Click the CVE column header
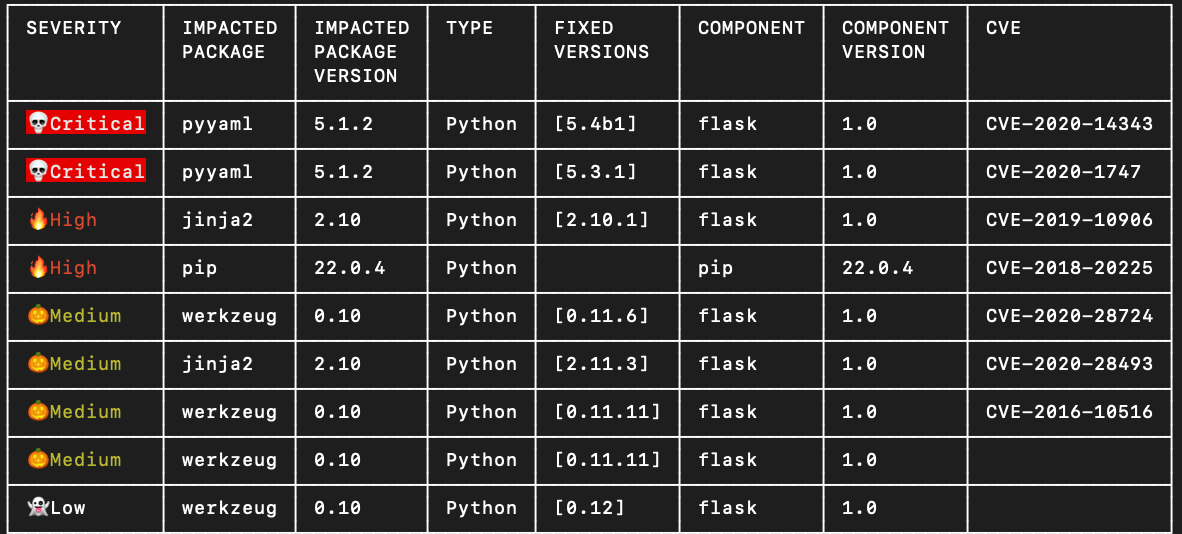The width and height of the screenshot is (1182, 534). click(x=1003, y=28)
